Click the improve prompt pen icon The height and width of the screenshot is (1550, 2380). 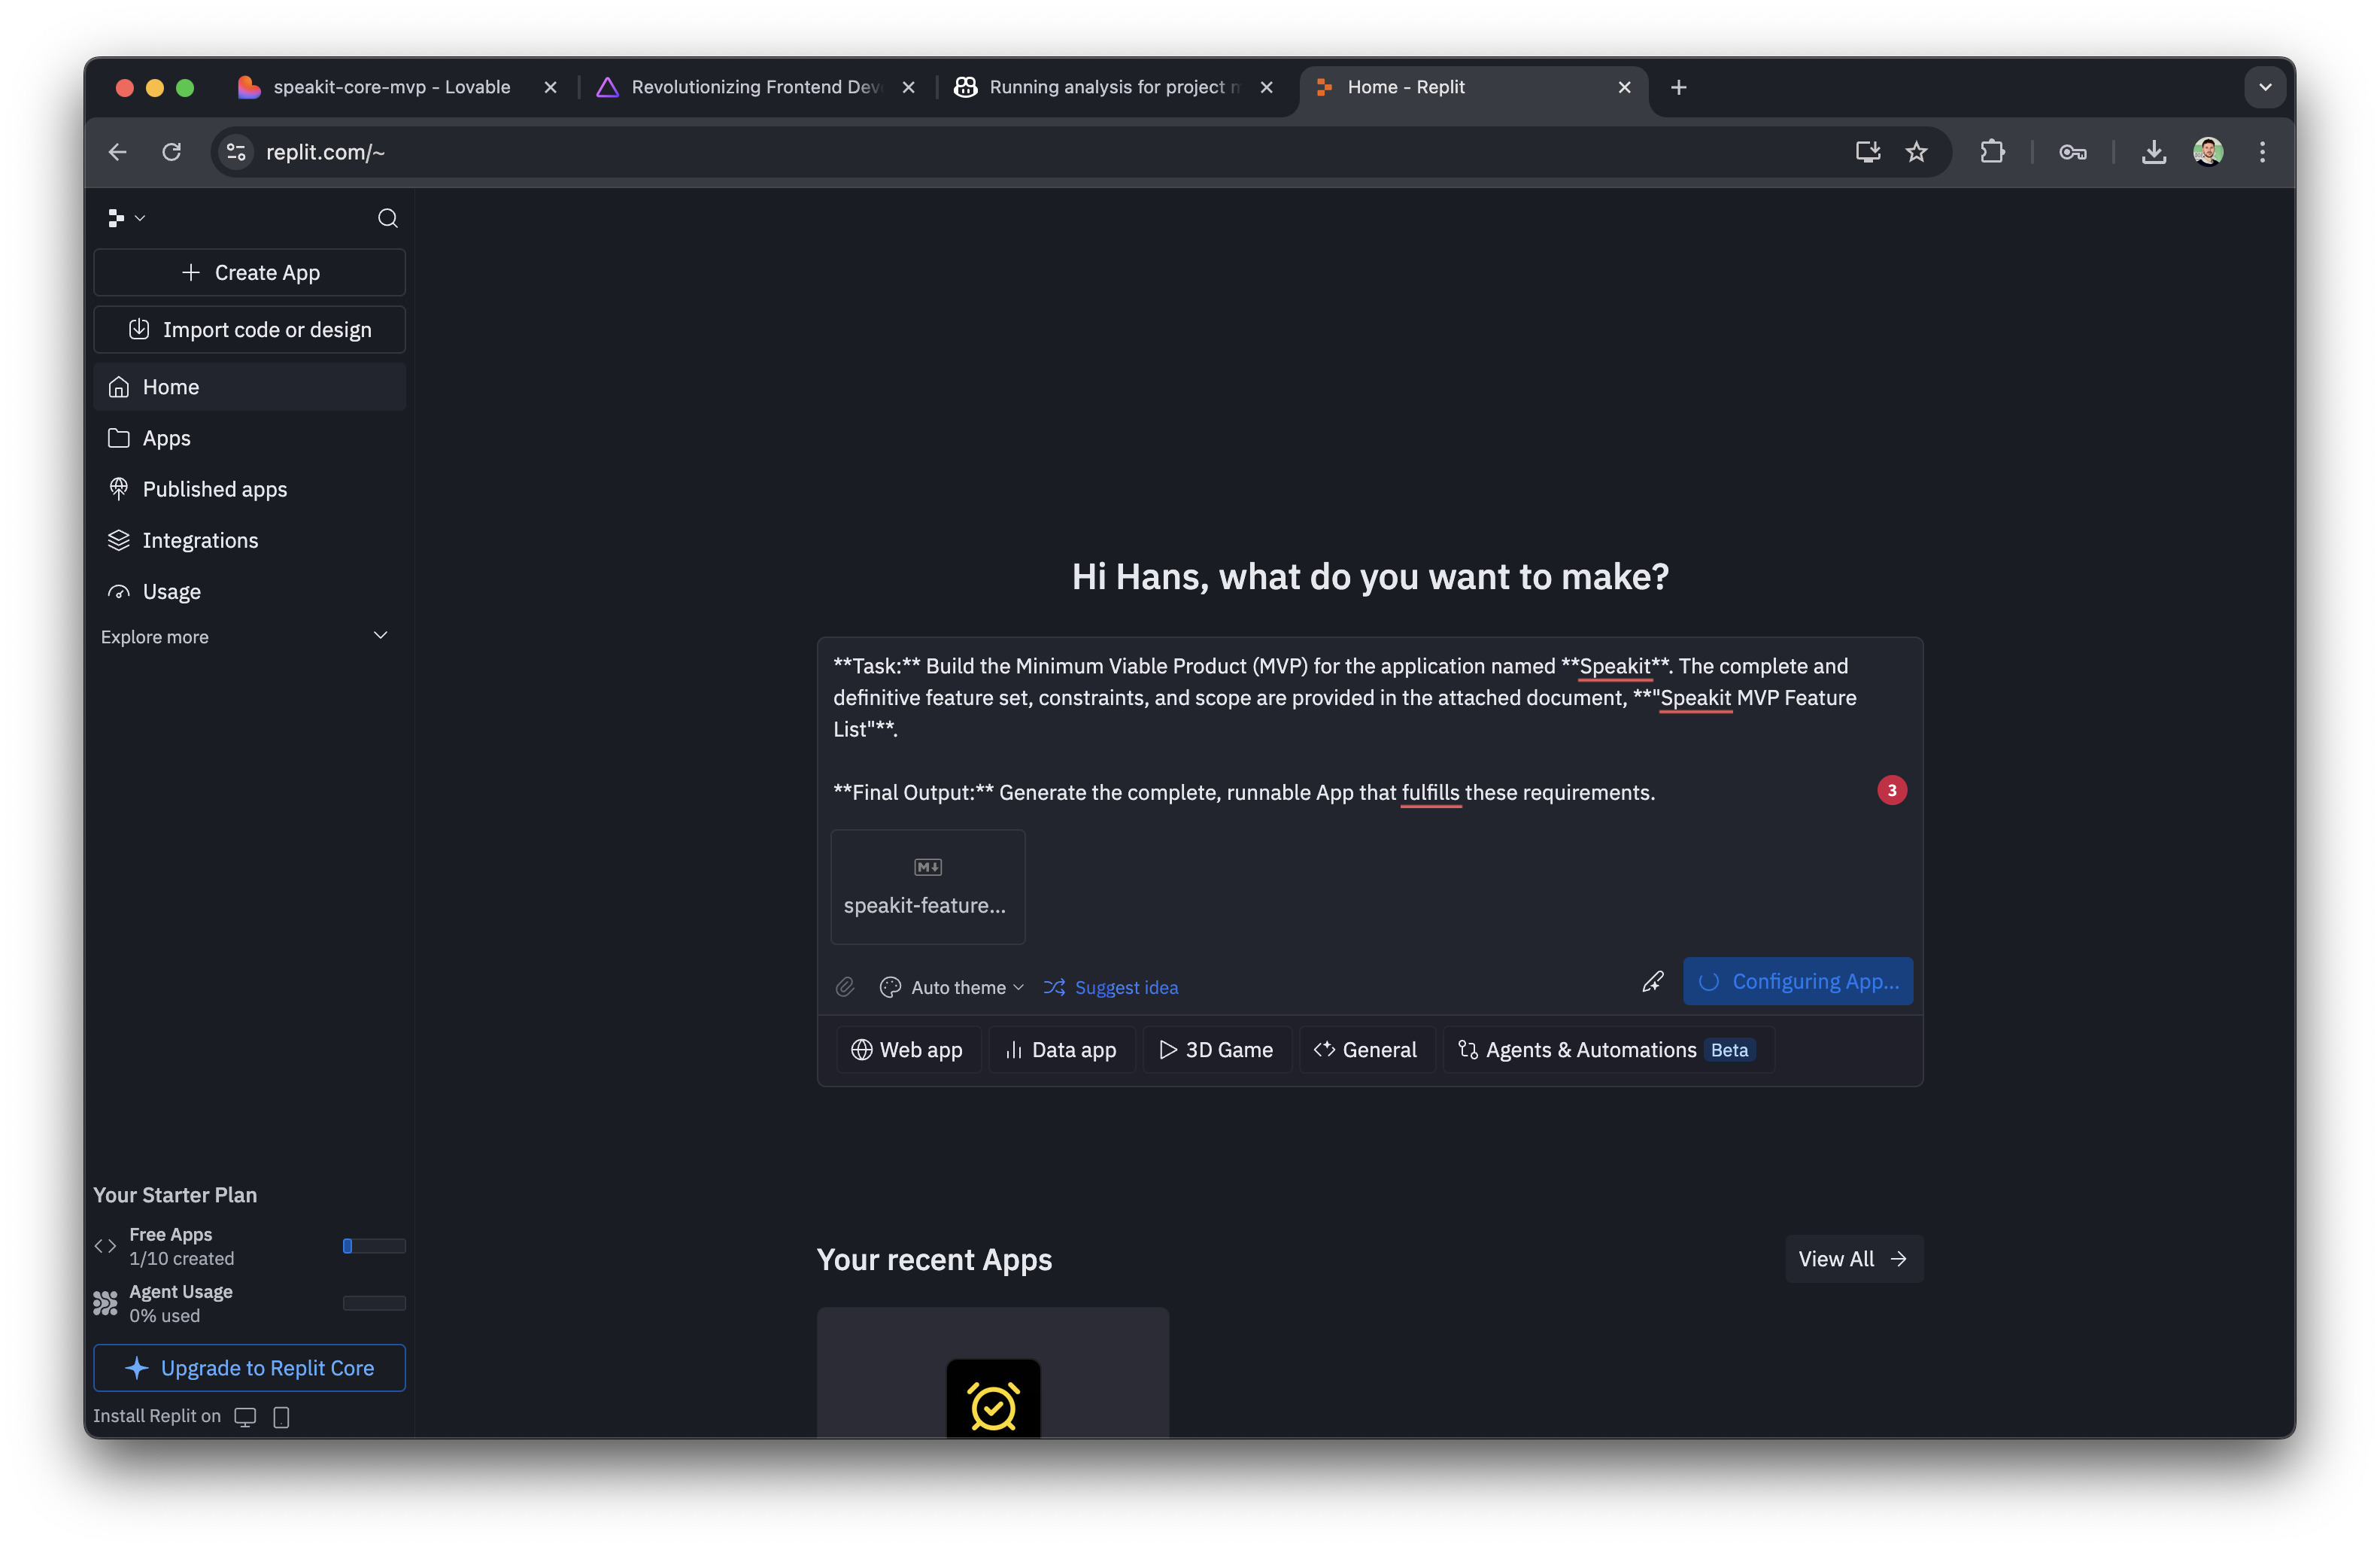[x=1652, y=982]
